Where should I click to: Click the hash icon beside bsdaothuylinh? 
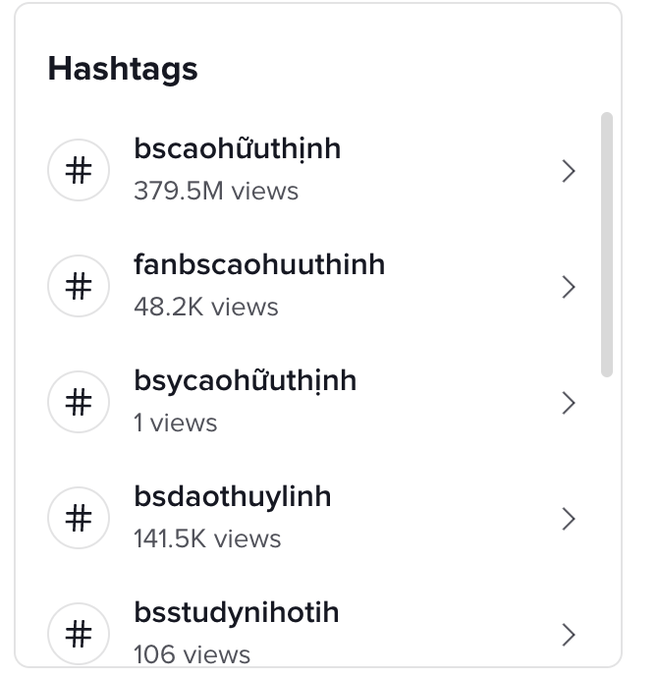tap(78, 518)
